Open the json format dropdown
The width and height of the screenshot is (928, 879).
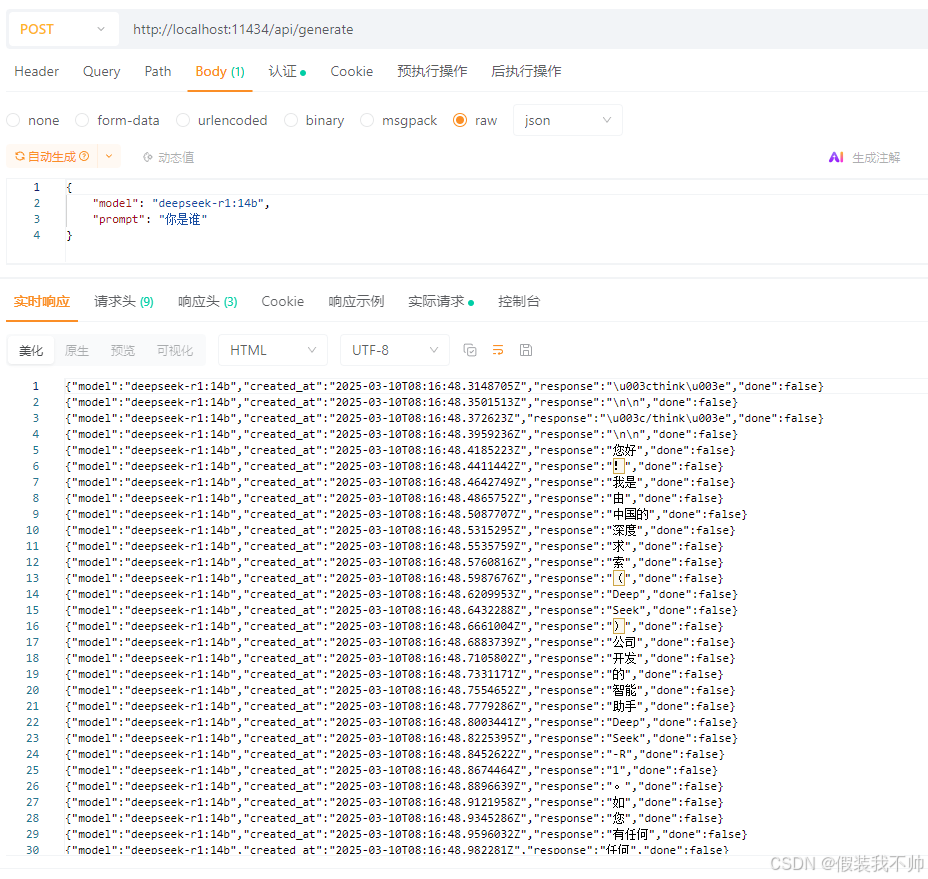(x=568, y=120)
